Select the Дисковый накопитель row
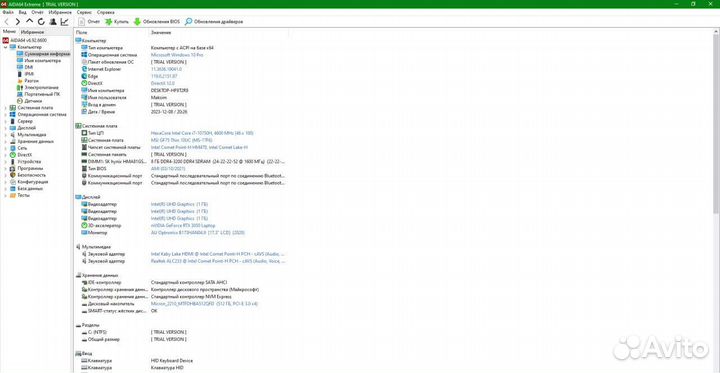Image resolution: width=720 pixels, height=373 pixels. (170, 304)
